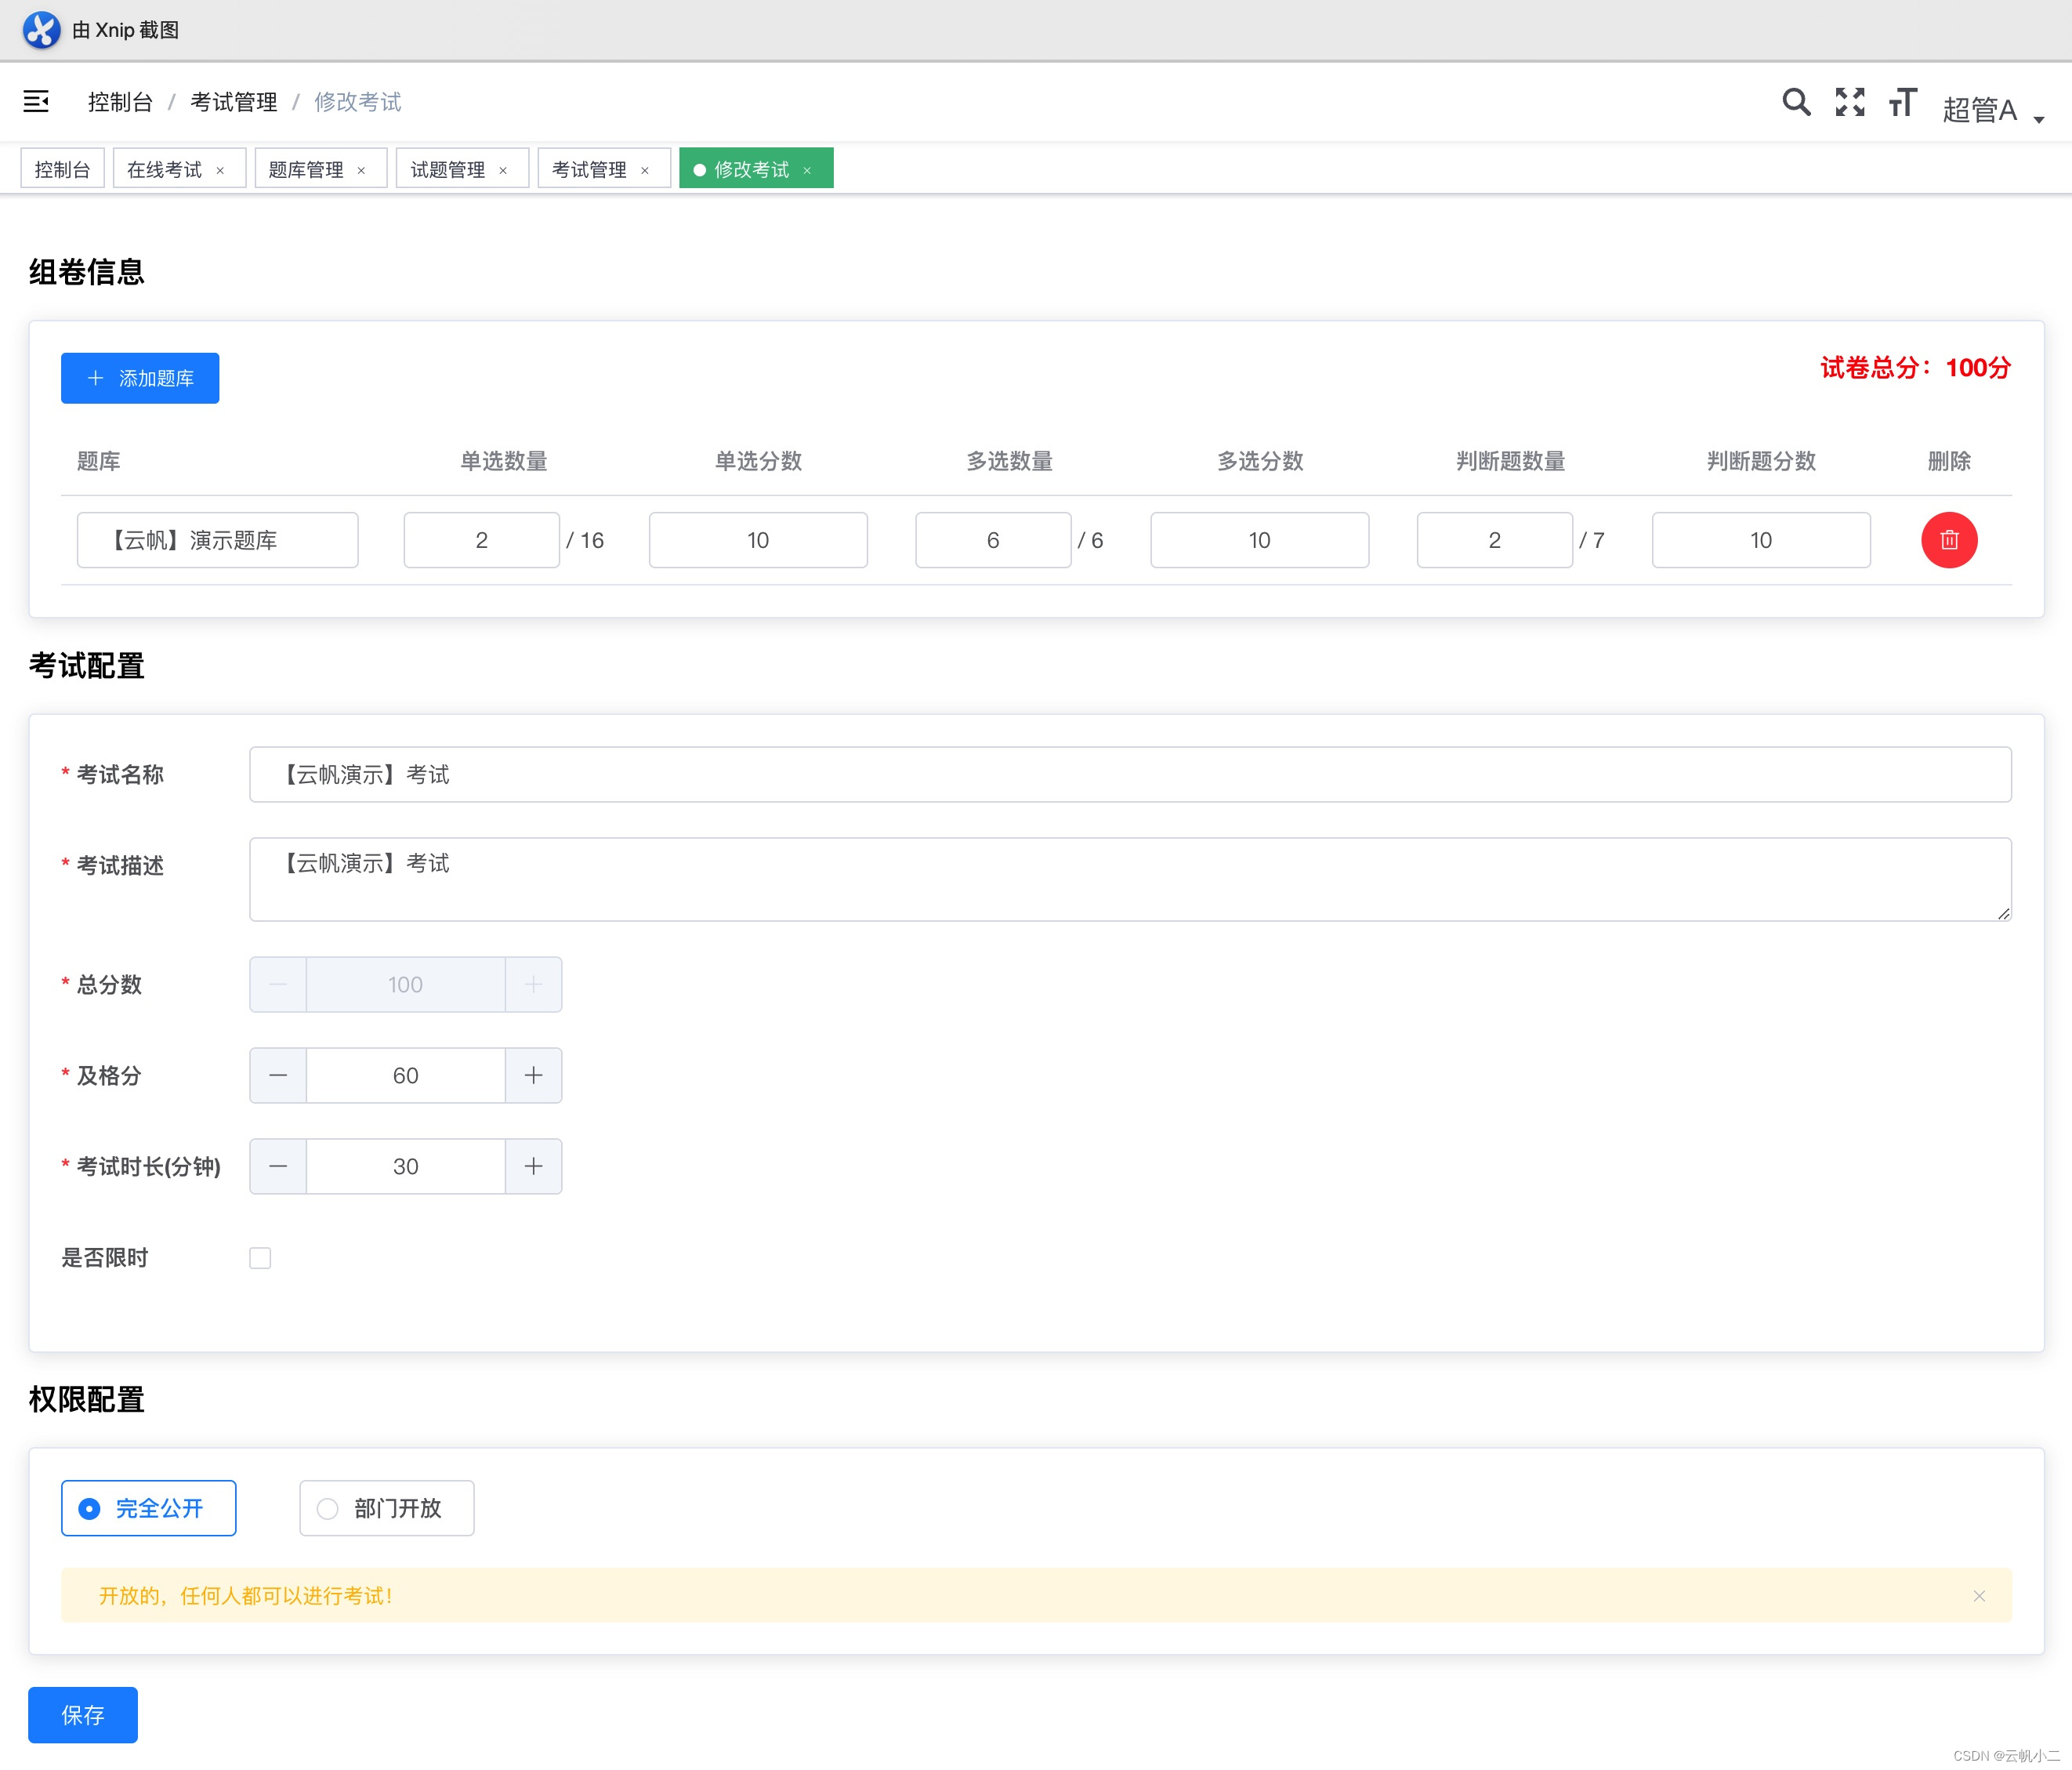Collapse the sidebar with hamburger icon
The image size is (2072, 1770).
point(36,101)
